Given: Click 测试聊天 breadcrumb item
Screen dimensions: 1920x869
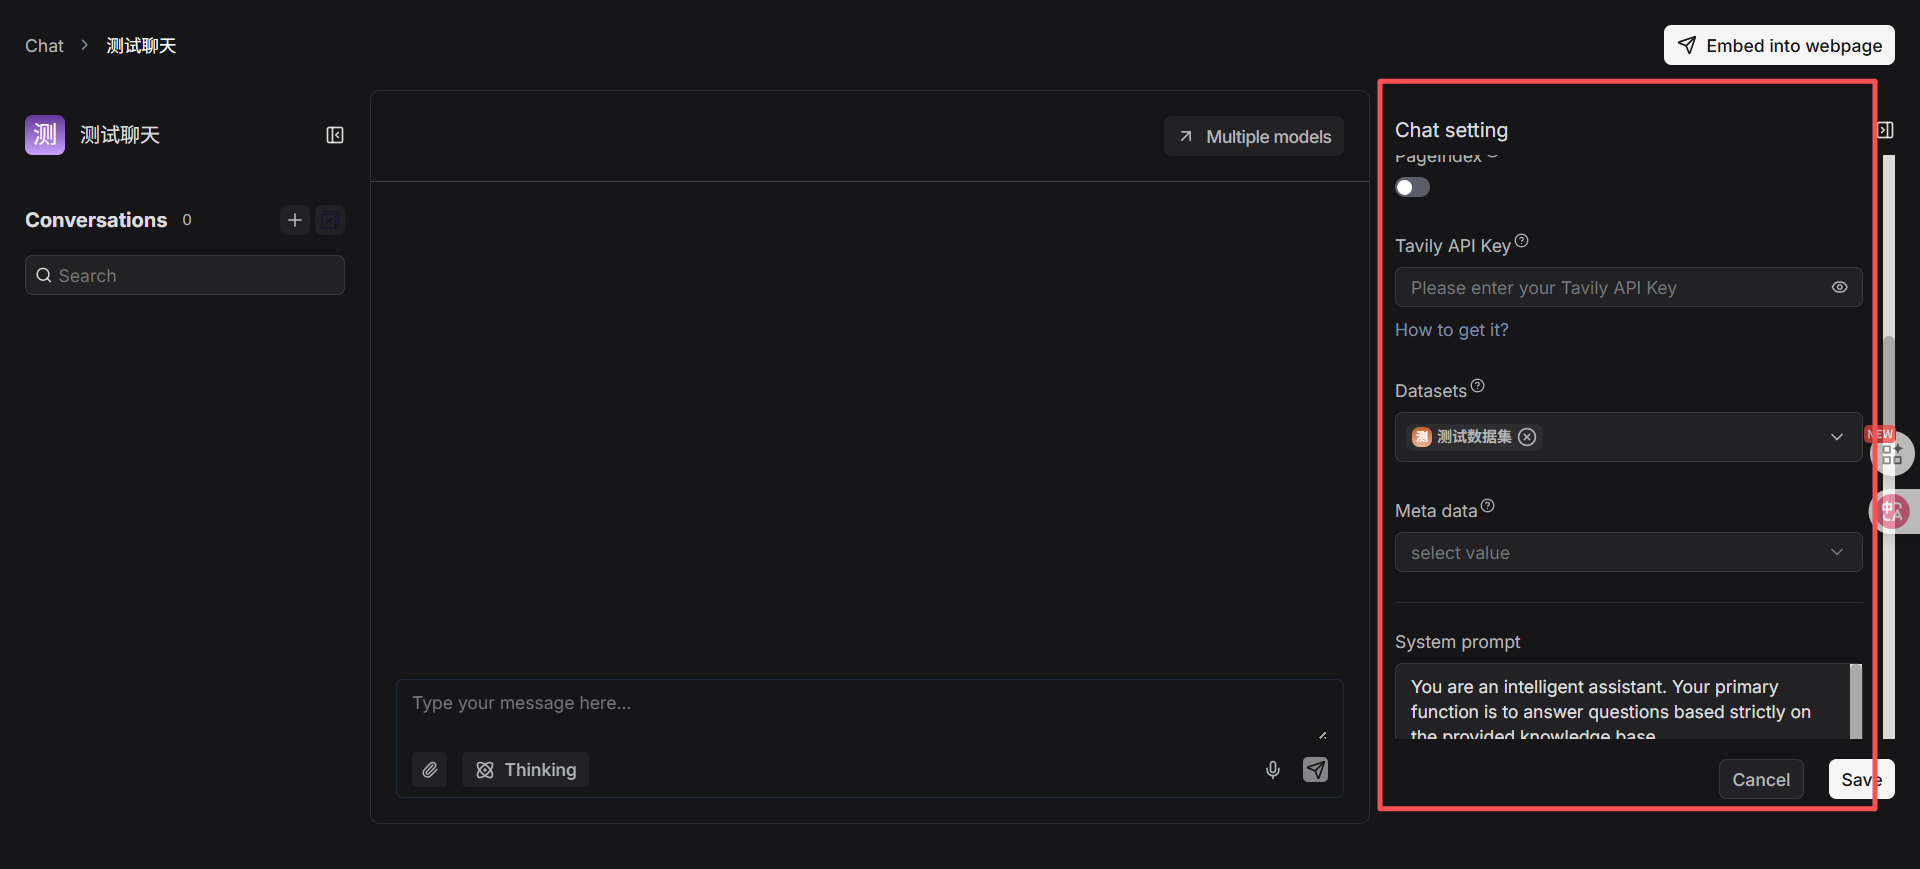Looking at the screenshot, I should point(141,46).
